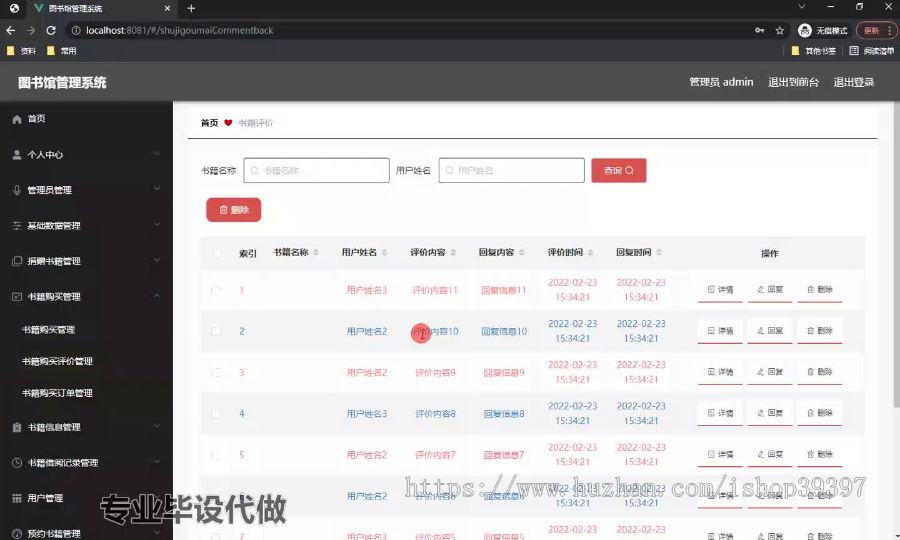Click the 查询 search button
This screenshot has width=900, height=540.
[x=619, y=170]
